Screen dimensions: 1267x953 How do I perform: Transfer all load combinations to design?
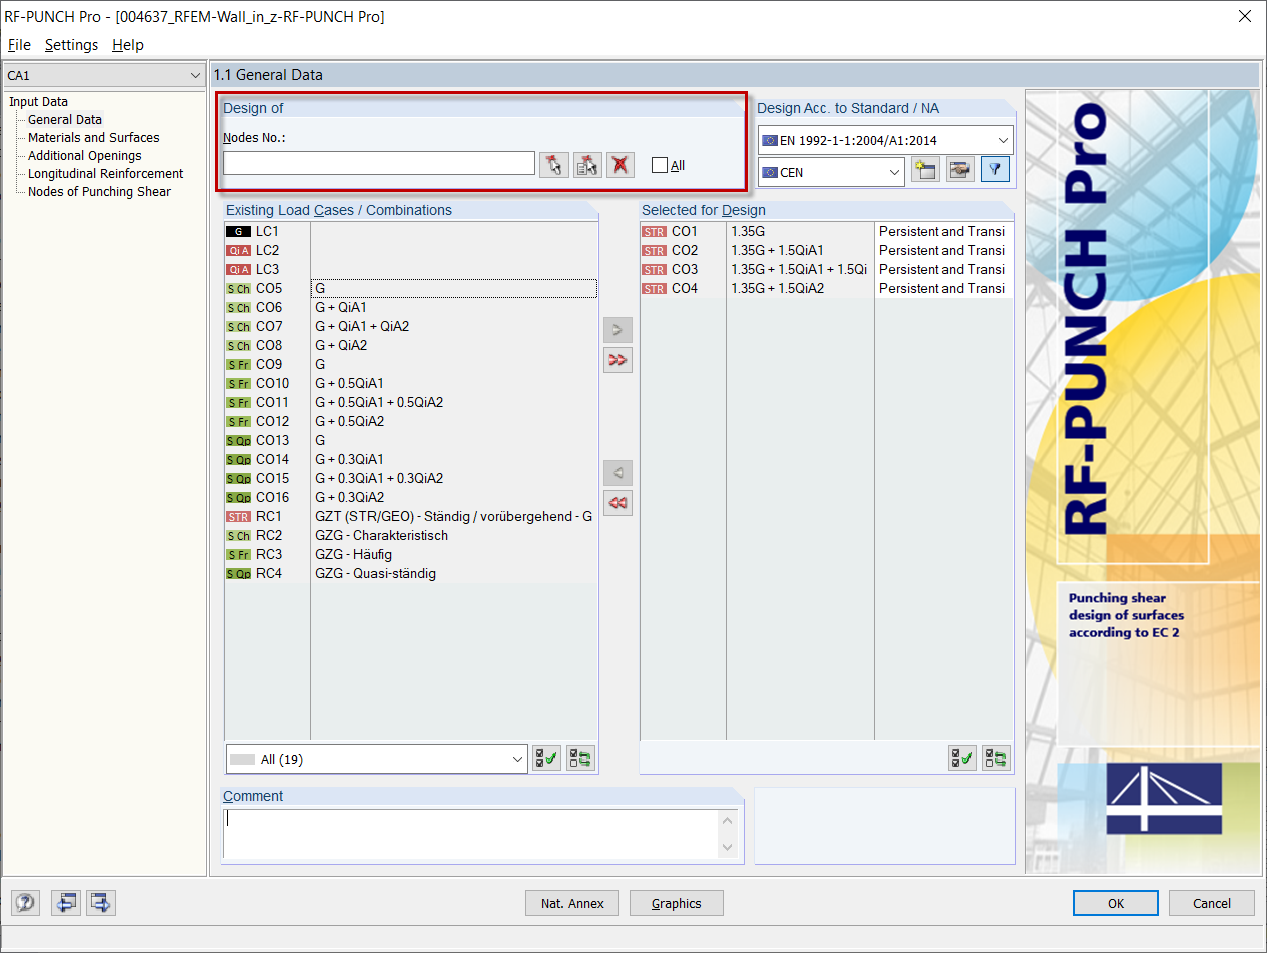pyautogui.click(x=617, y=360)
